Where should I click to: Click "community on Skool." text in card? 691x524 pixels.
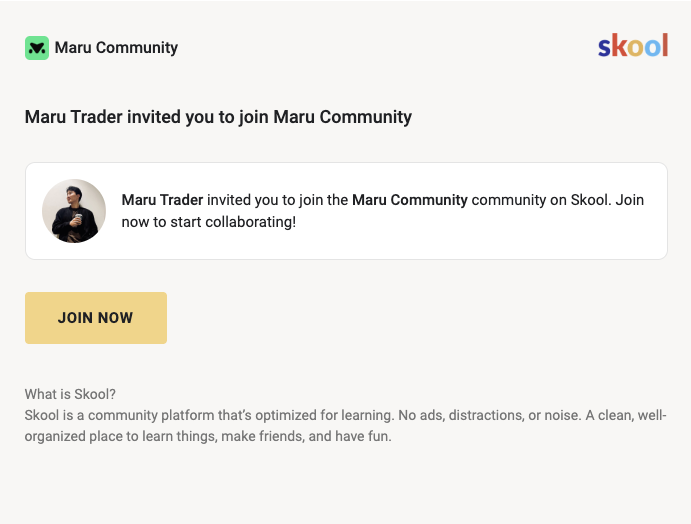click(x=528, y=200)
